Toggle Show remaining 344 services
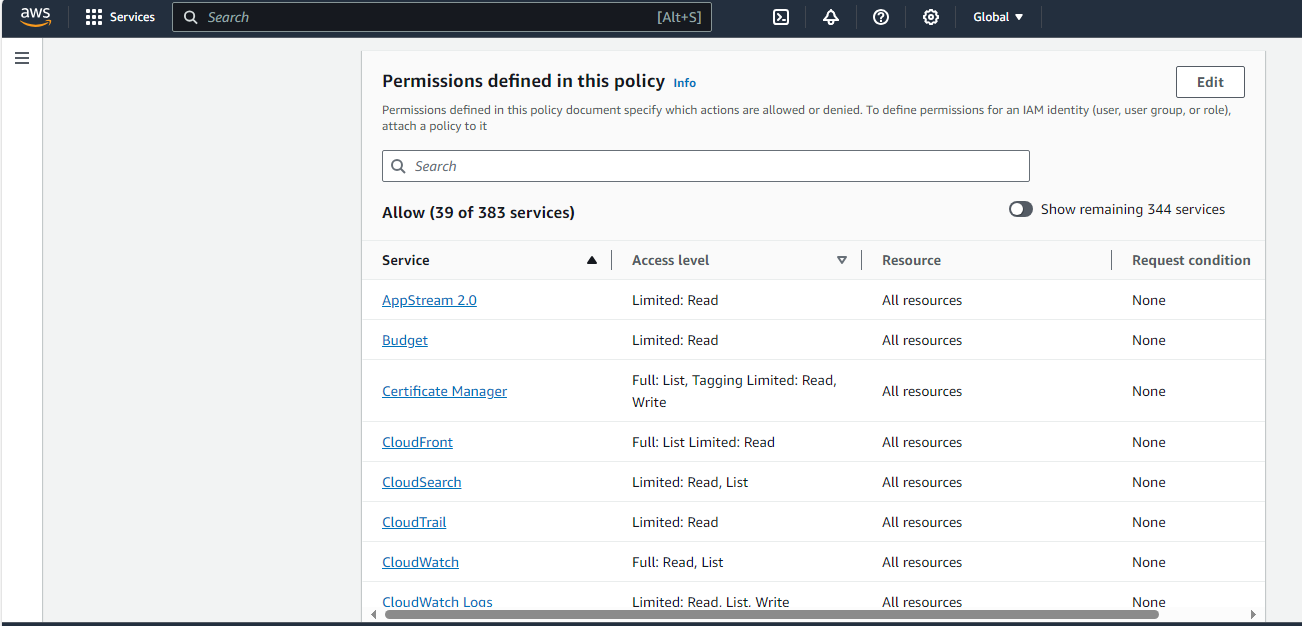The image size is (1302, 626). (1021, 209)
